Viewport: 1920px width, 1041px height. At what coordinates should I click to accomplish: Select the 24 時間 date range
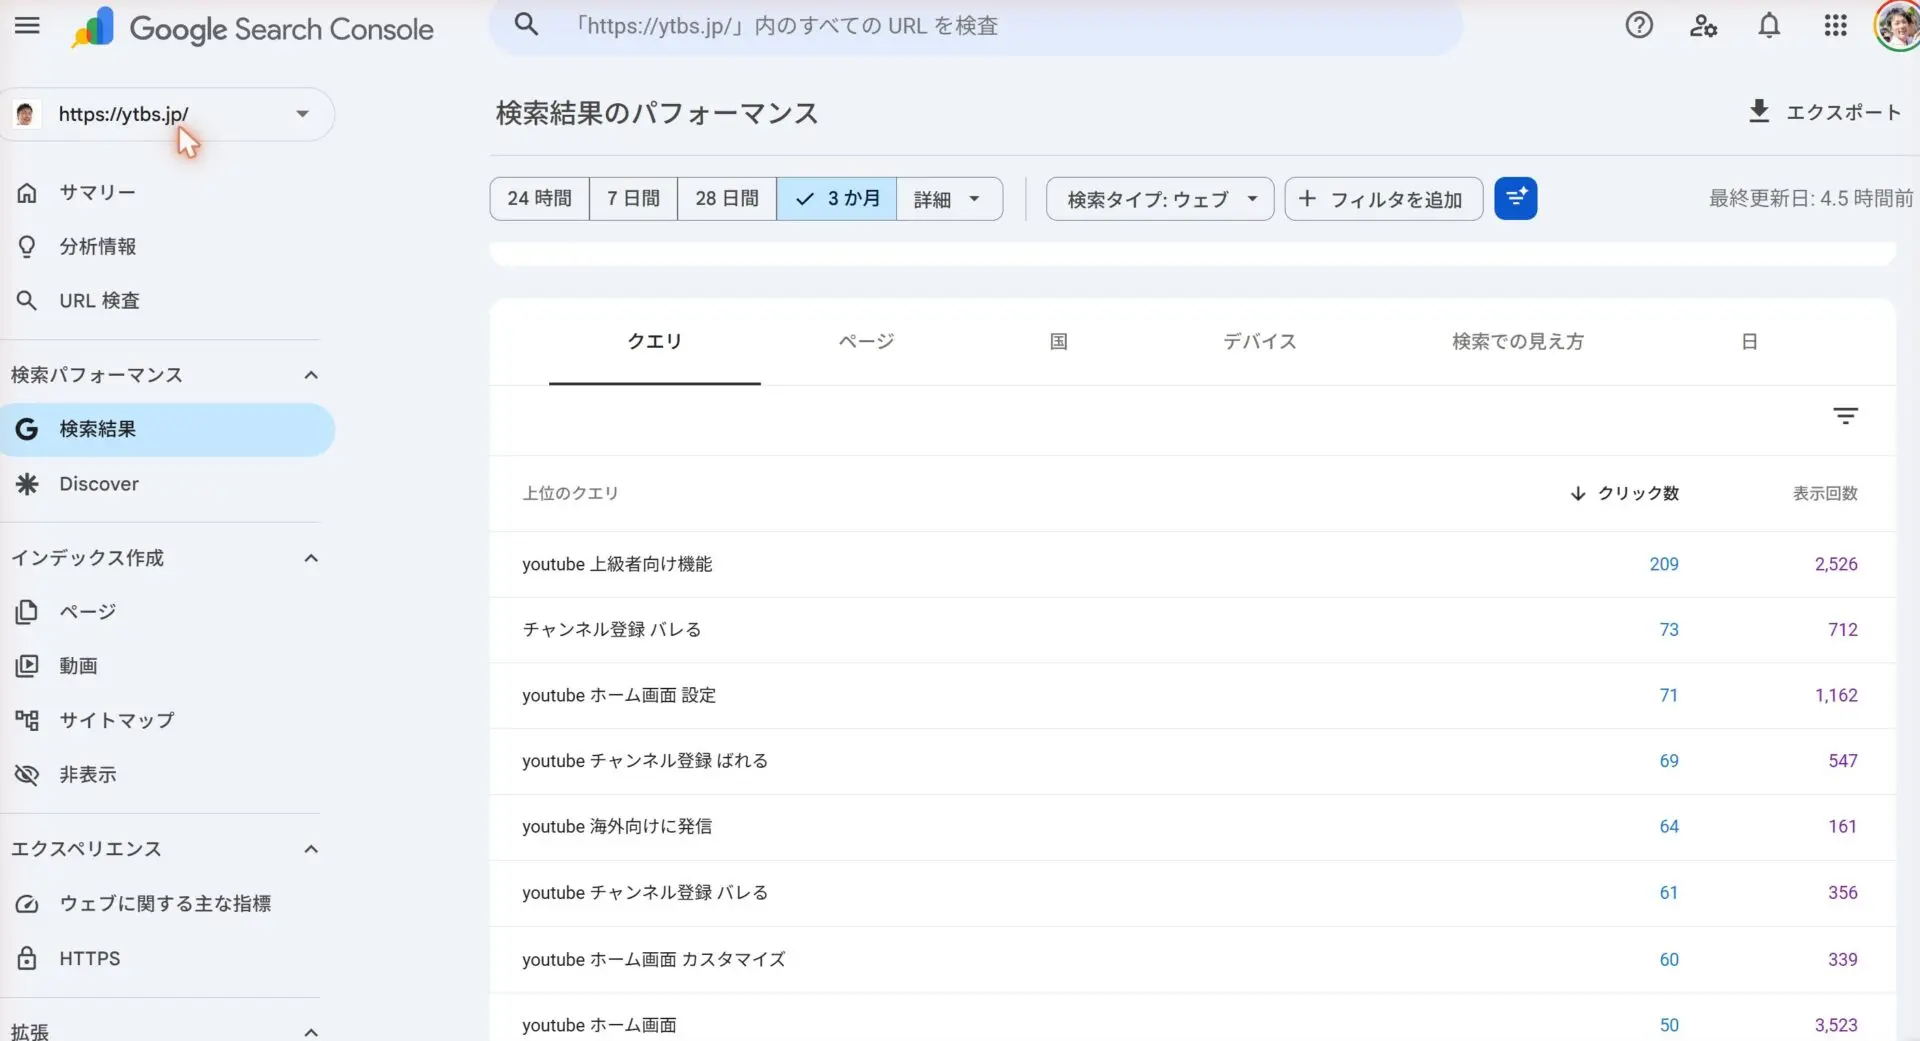[x=539, y=198]
